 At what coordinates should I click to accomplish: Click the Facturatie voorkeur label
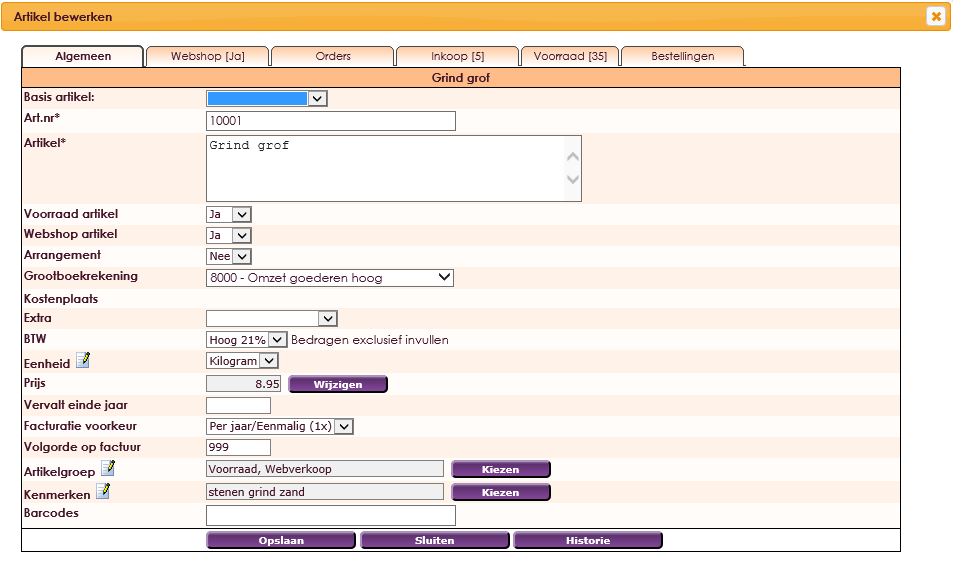[80, 426]
